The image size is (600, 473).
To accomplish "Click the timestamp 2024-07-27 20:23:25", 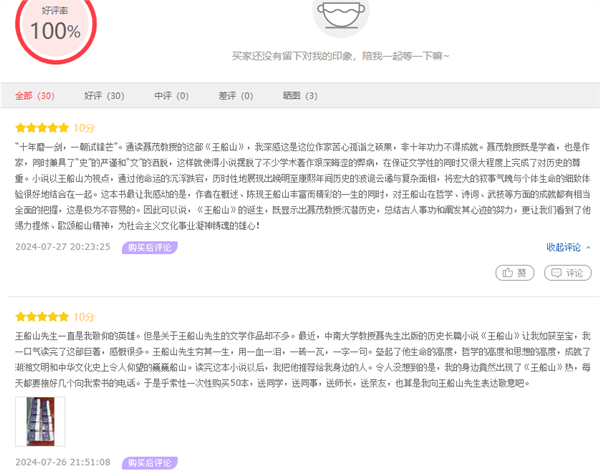I will (63, 247).
